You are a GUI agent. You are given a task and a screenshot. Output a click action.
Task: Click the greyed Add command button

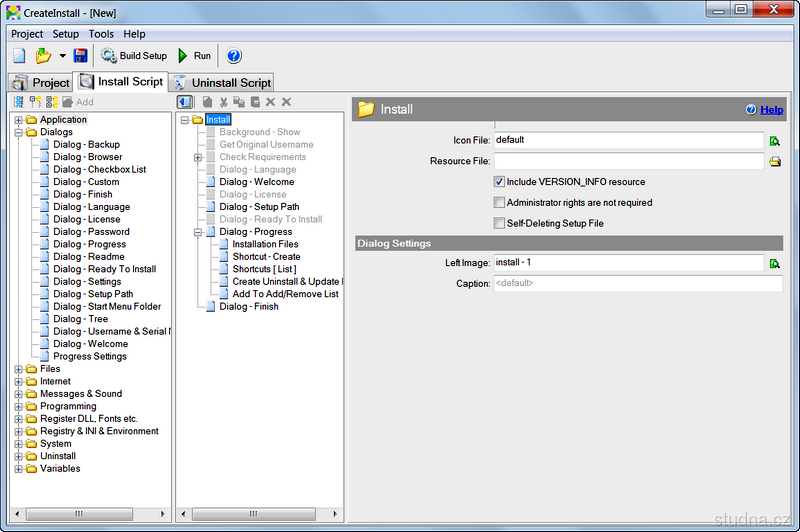pos(78,102)
